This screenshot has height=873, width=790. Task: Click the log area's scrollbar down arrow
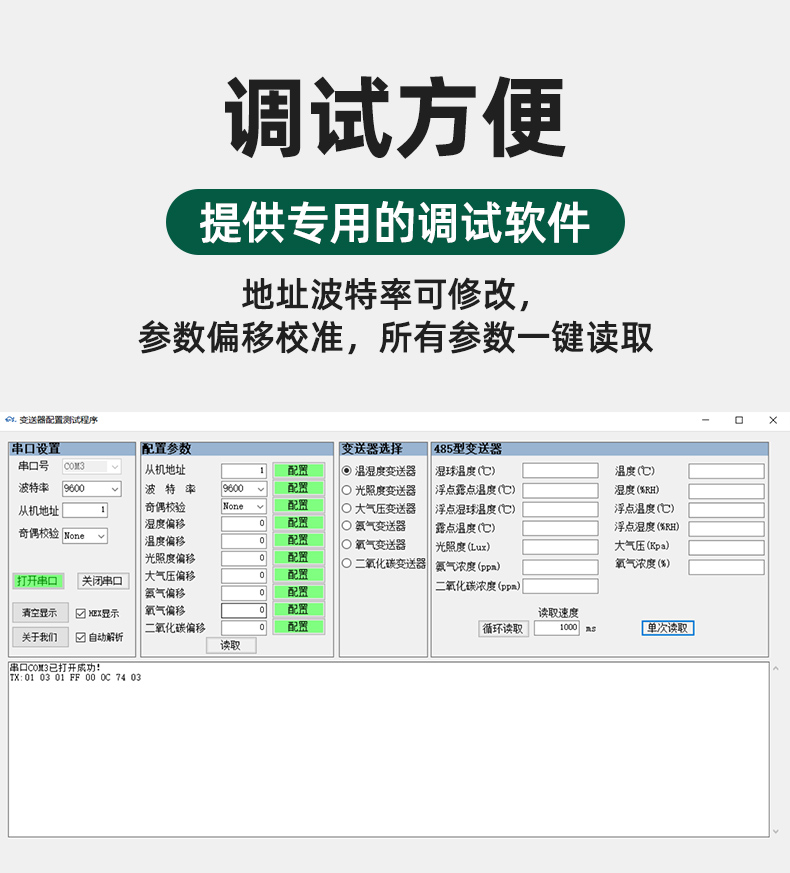pyautogui.click(x=776, y=830)
